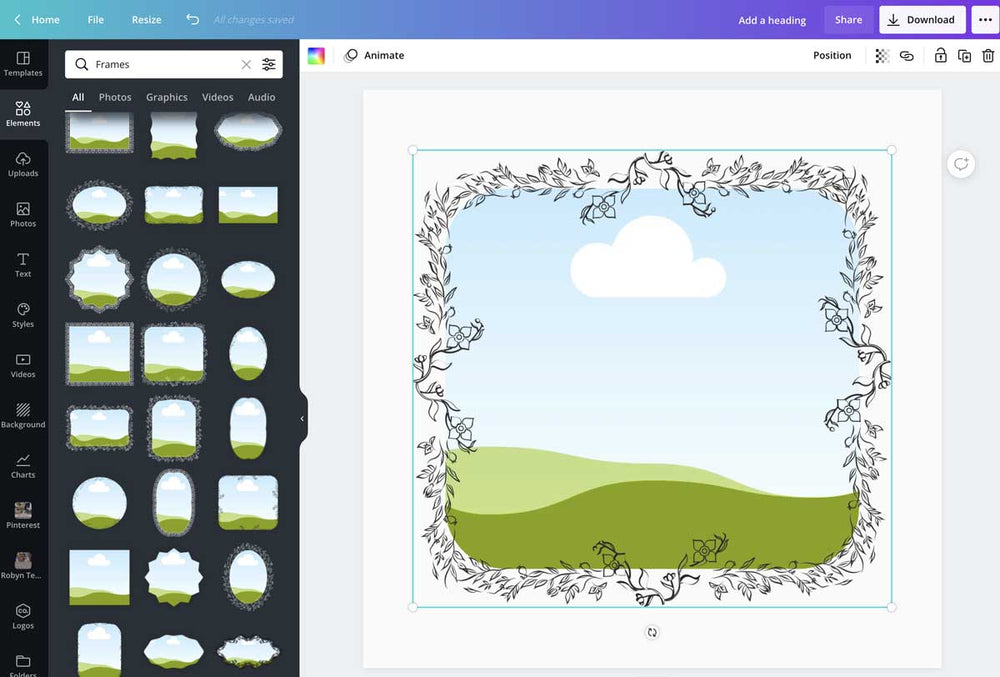Clear the Frames search with X

coord(246,64)
